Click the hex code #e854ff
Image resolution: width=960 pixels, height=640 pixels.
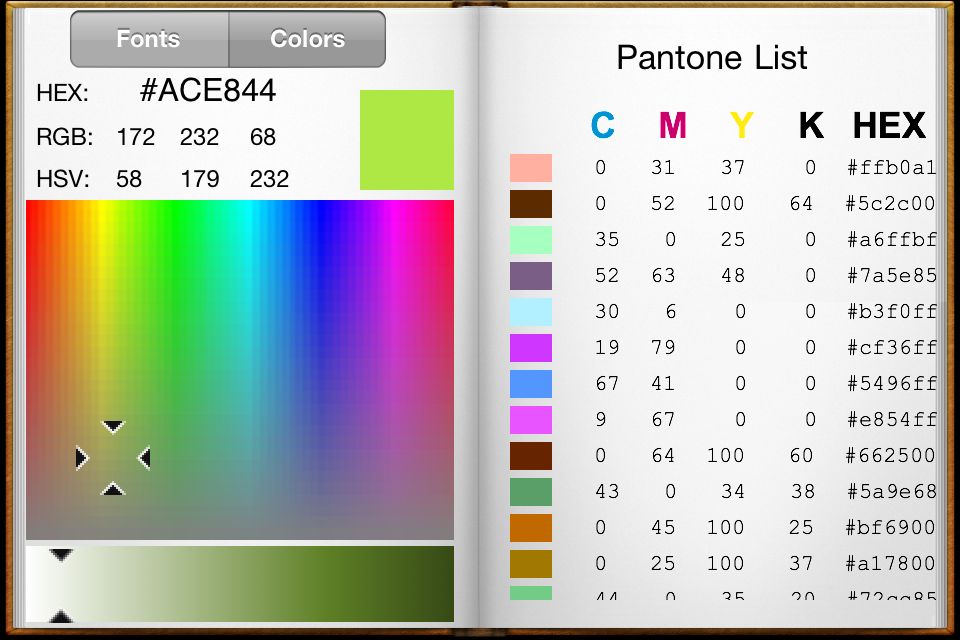(891, 420)
